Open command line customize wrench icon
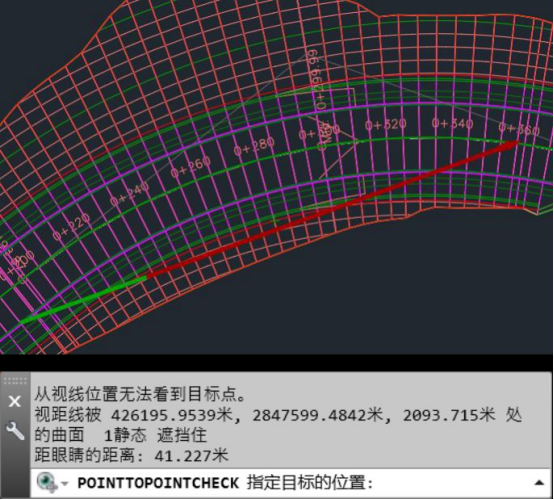 (x=15, y=430)
